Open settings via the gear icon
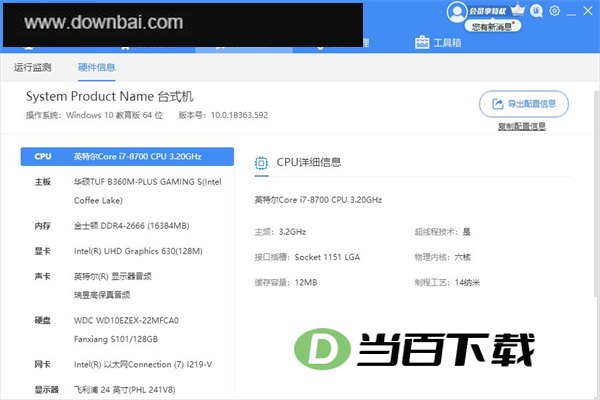The image size is (600, 400). pyautogui.click(x=554, y=11)
